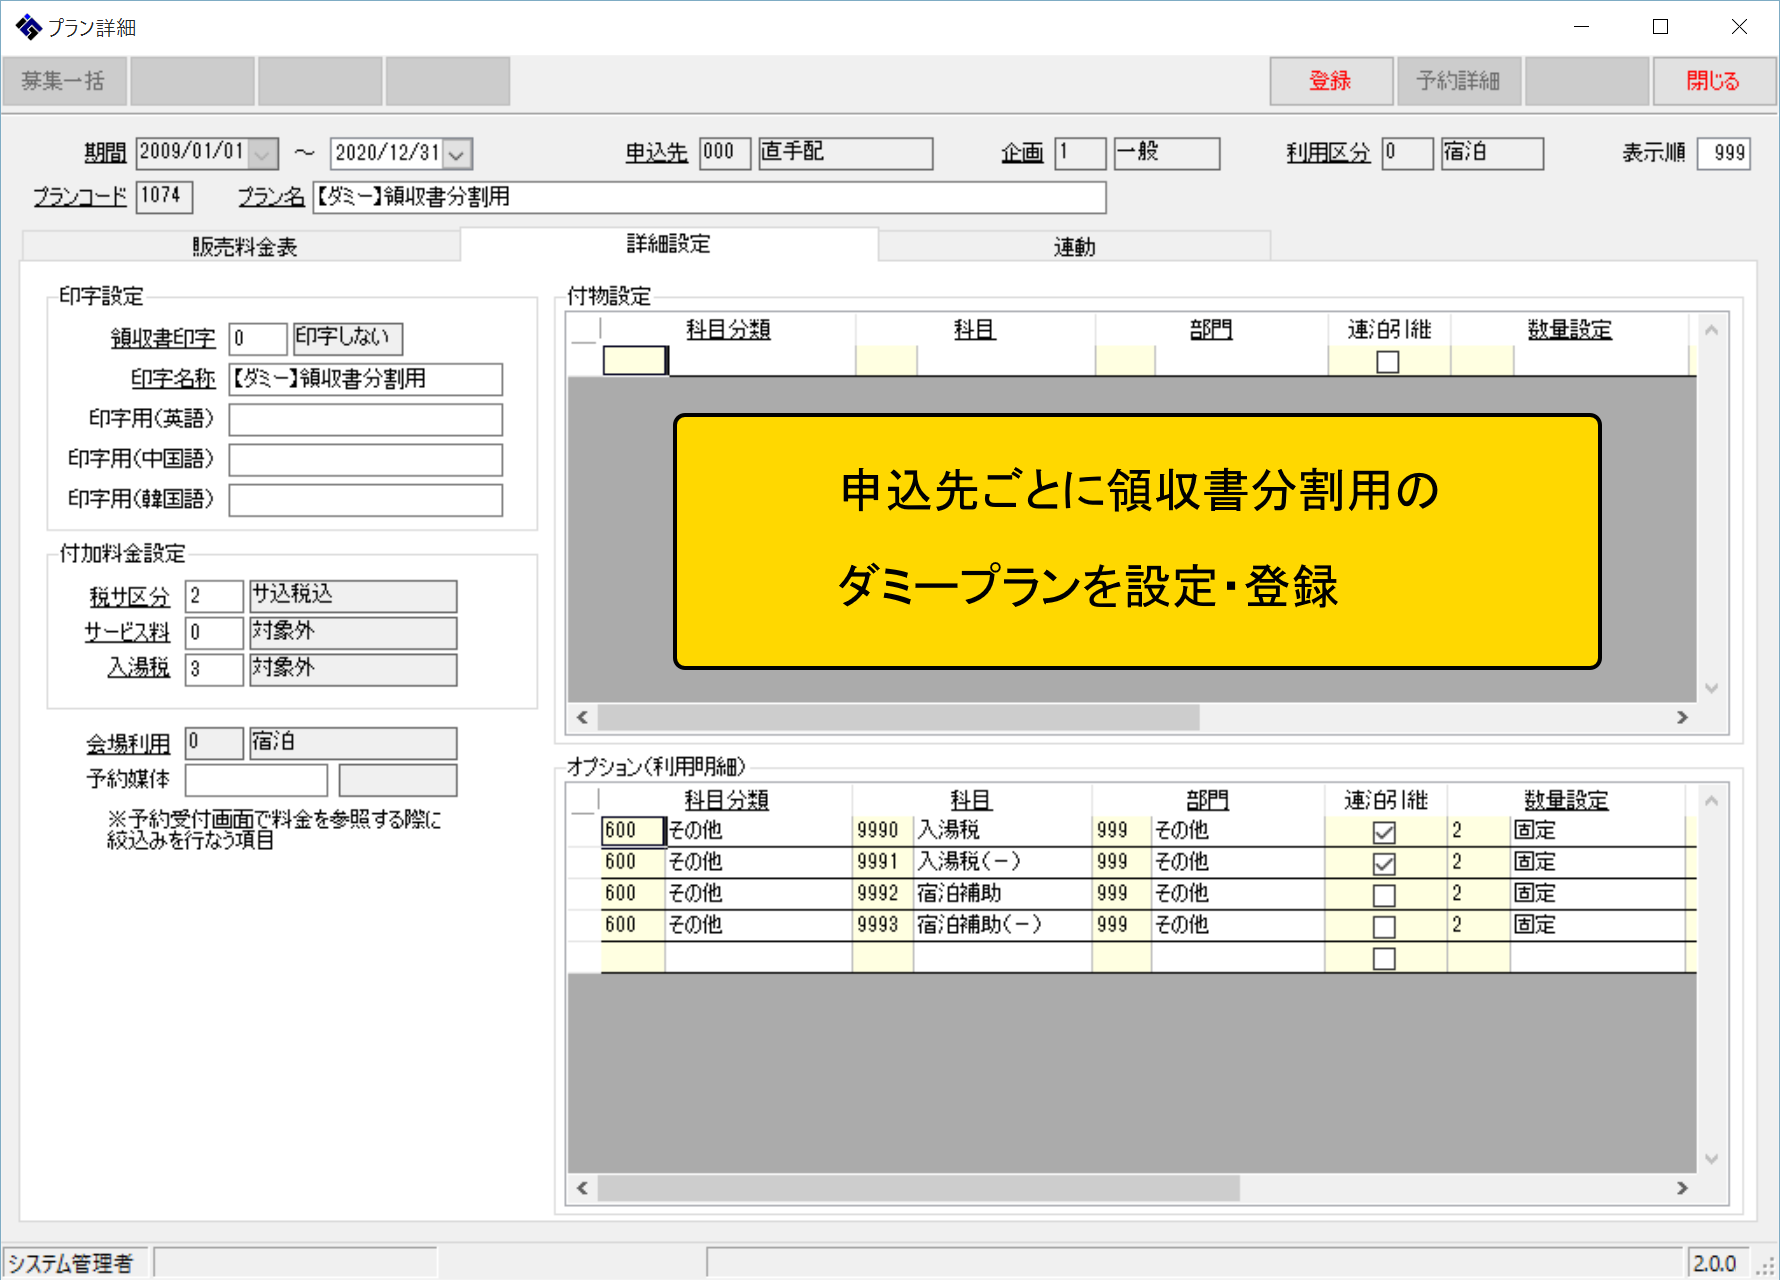
Task: Click scroll-left arrow in 付物設定 grid
Action: pyautogui.click(x=582, y=717)
